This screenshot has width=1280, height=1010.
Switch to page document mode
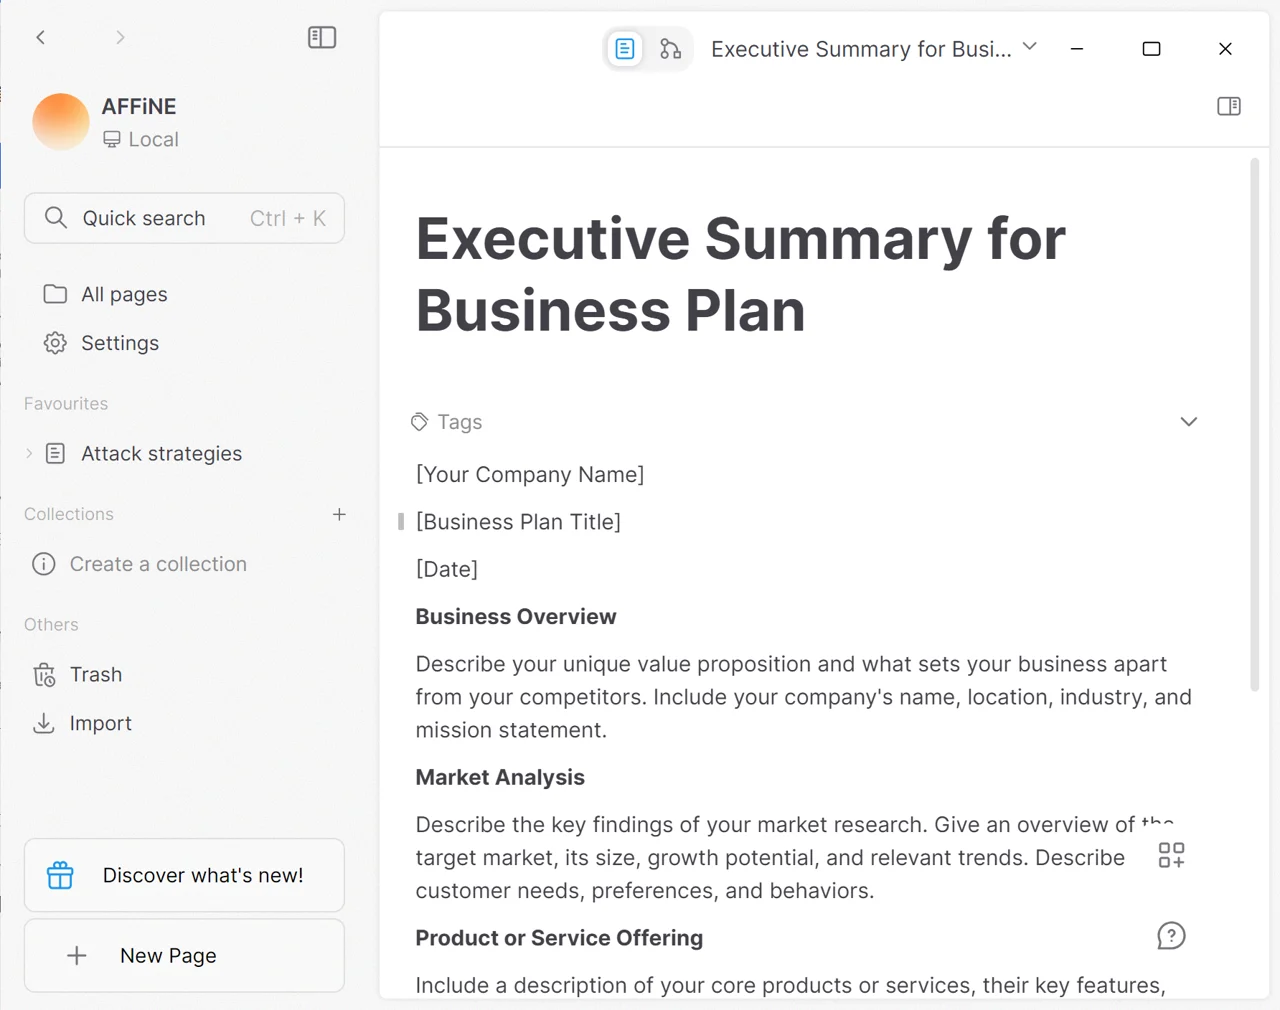(625, 49)
